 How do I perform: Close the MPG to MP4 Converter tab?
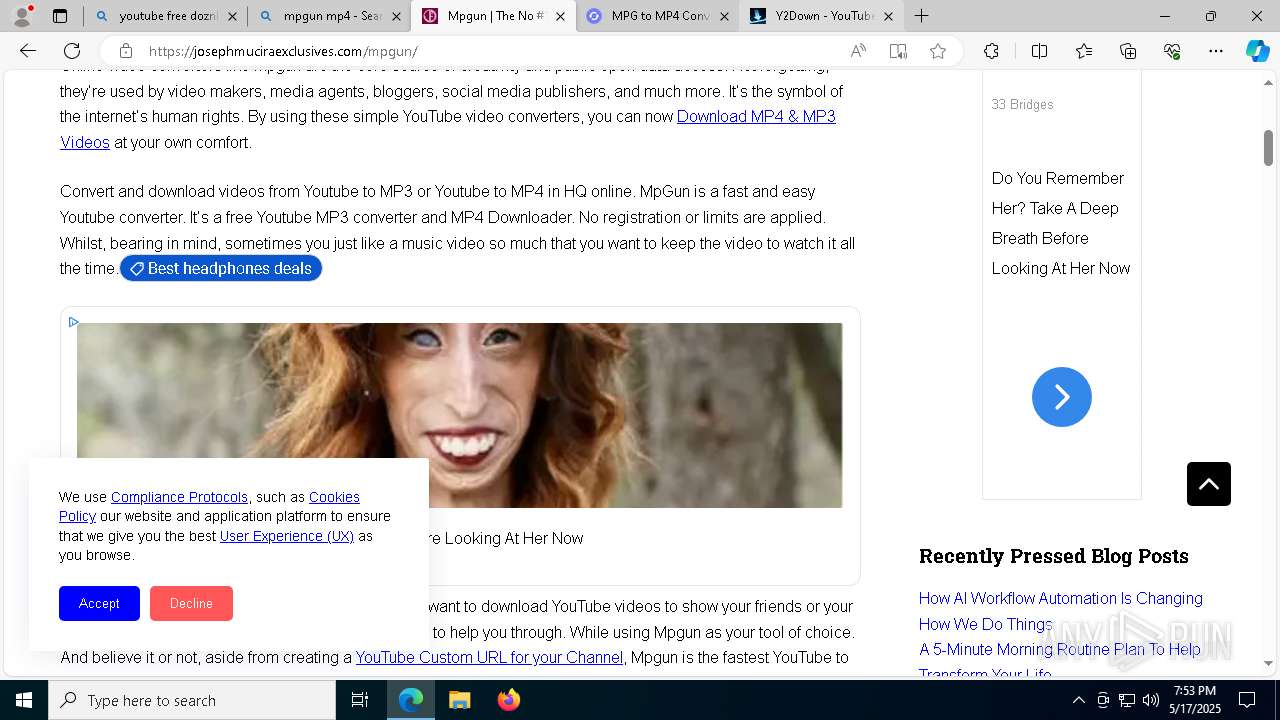click(724, 16)
